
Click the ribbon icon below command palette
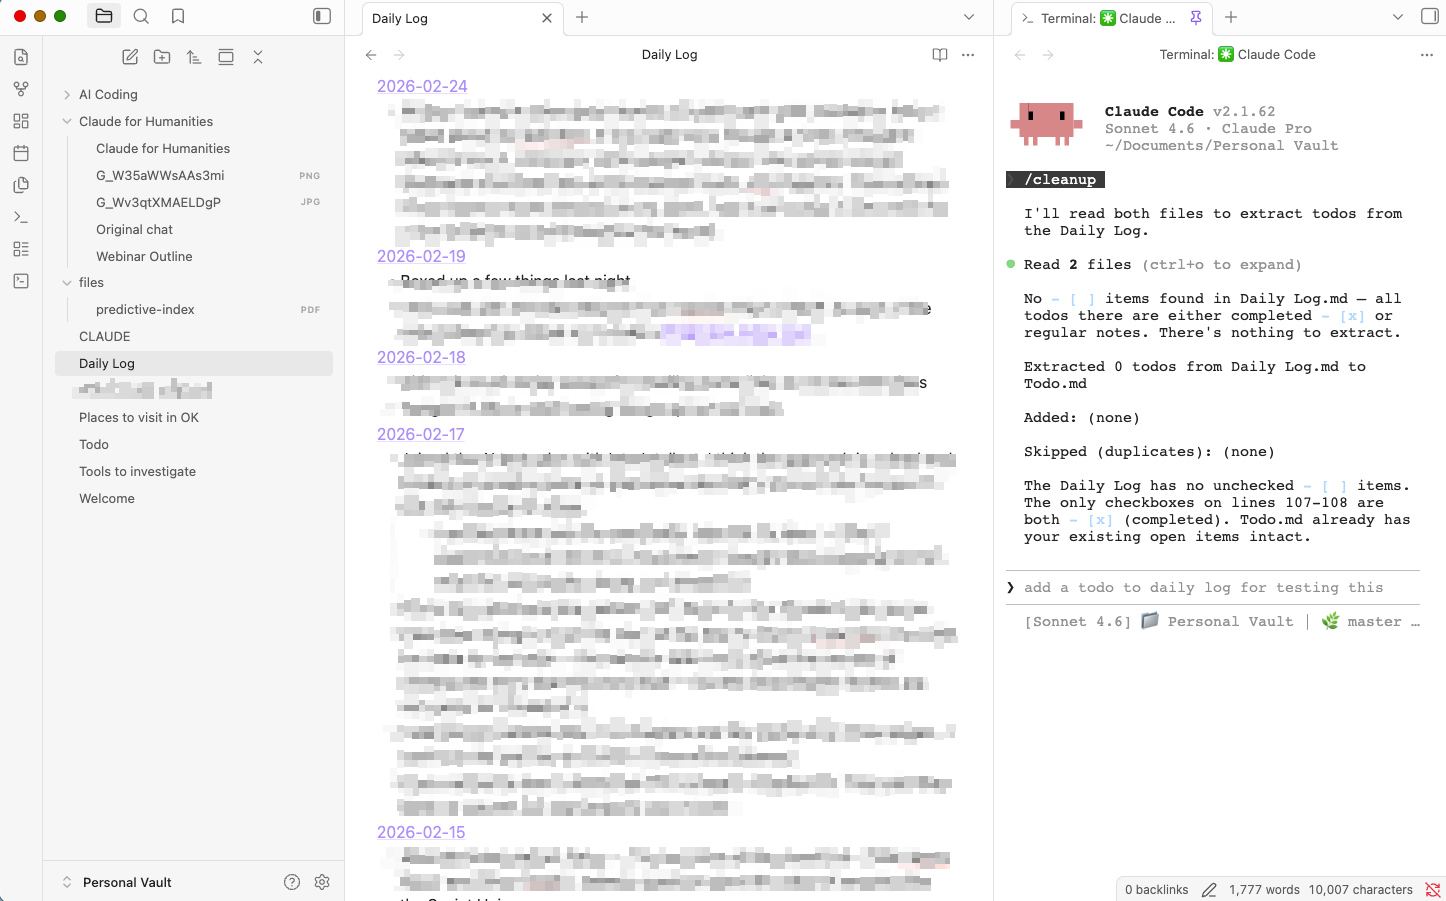pyautogui.click(x=21, y=249)
